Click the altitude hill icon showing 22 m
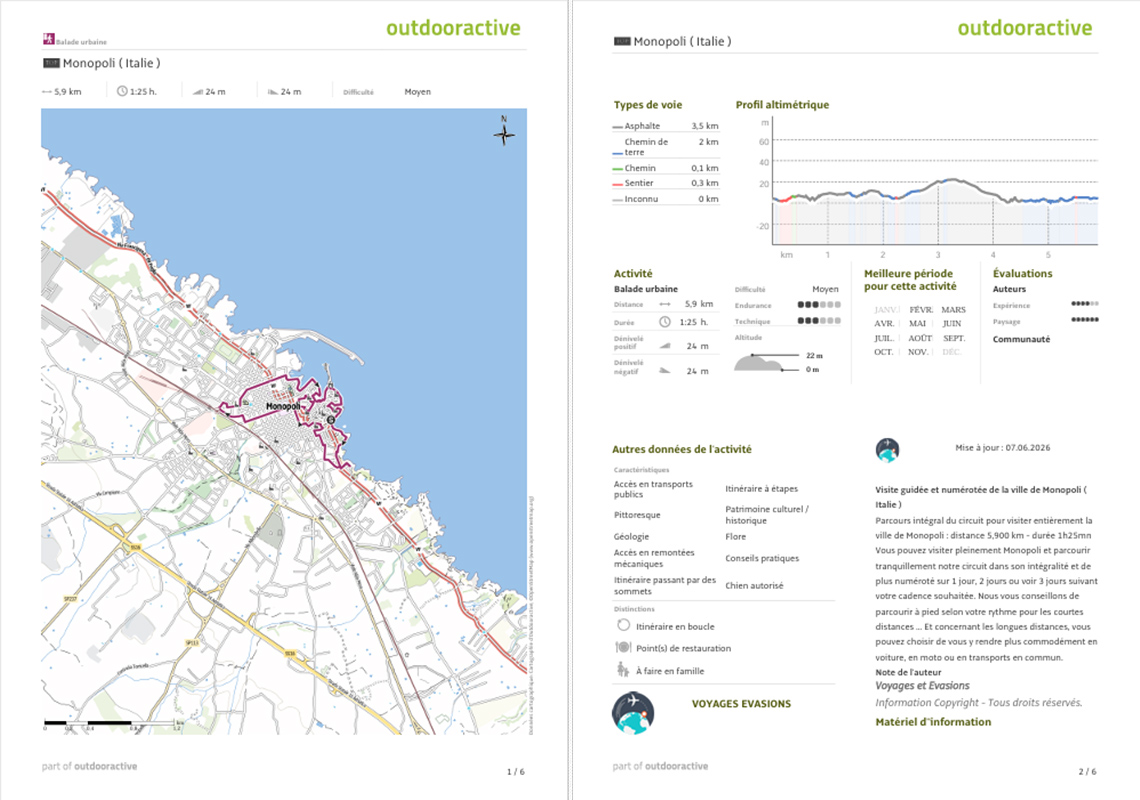 pos(758,362)
